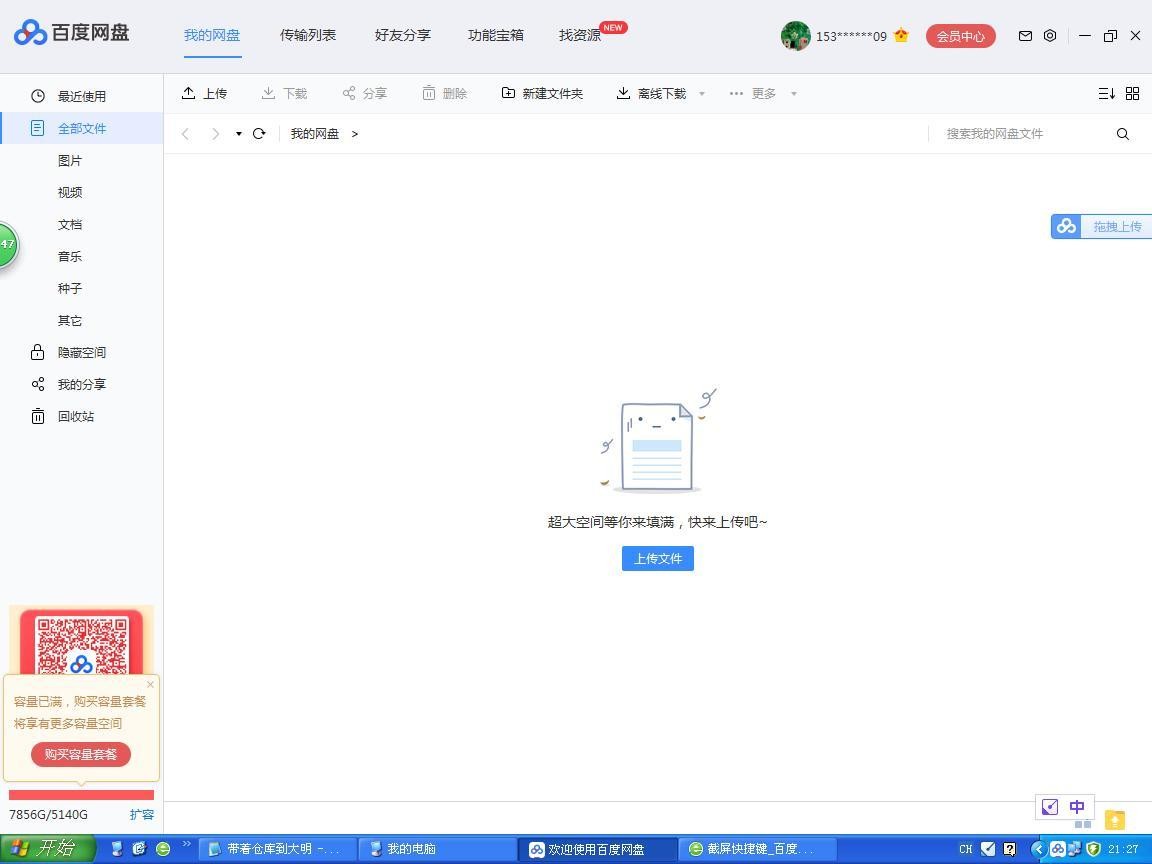Click the 上传文件 button

(658, 558)
